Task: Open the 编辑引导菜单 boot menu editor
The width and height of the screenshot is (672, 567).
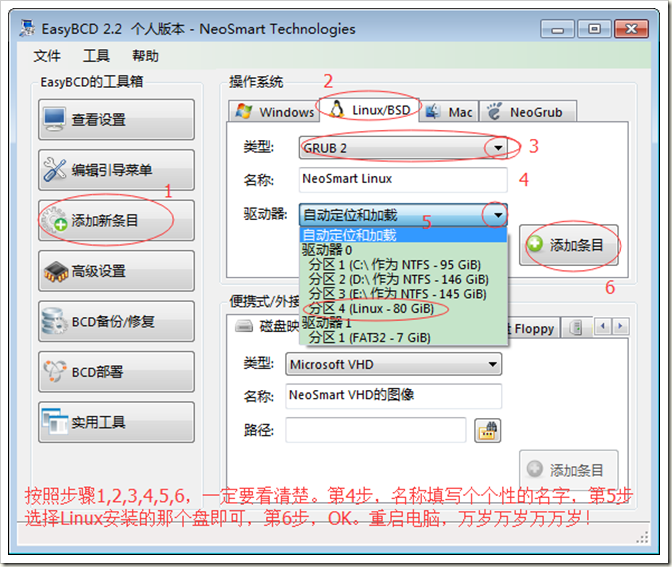Action: tap(116, 170)
